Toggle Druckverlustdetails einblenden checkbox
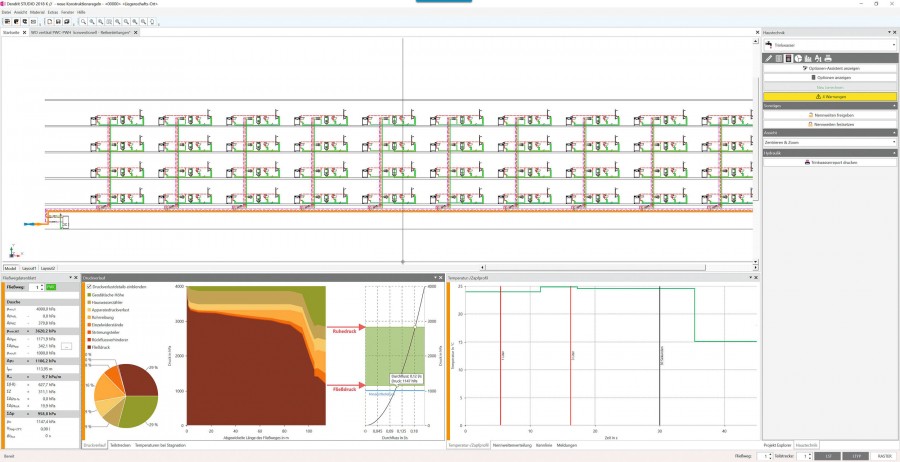The height and width of the screenshot is (462, 900). [x=88, y=286]
